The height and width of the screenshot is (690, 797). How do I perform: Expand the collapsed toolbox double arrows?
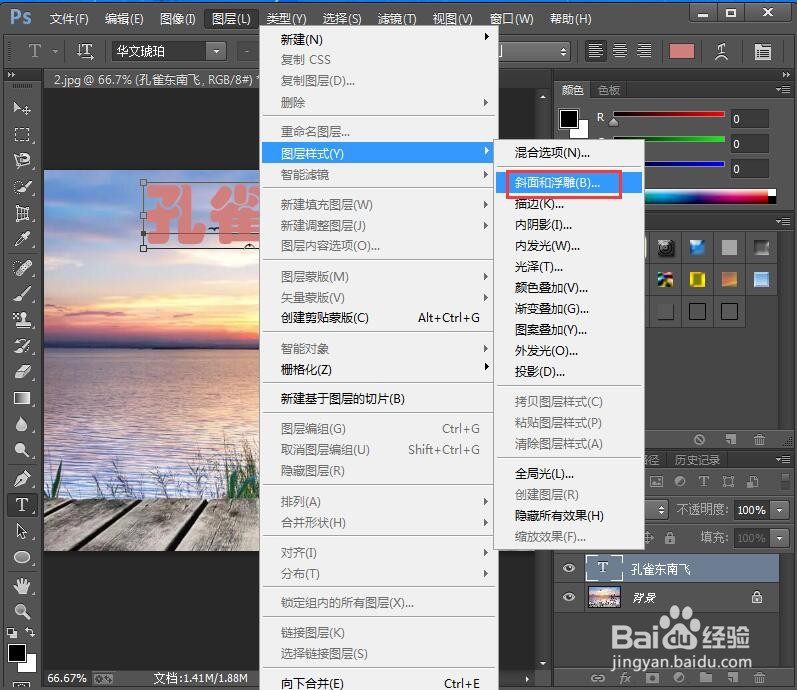click(10, 75)
